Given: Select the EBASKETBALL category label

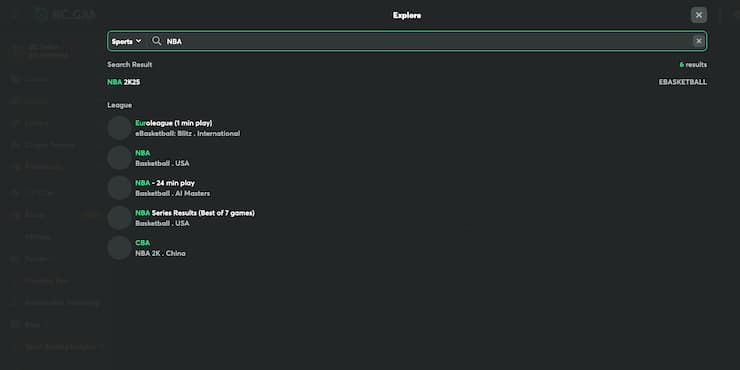Looking at the screenshot, I should pyautogui.click(x=682, y=82).
